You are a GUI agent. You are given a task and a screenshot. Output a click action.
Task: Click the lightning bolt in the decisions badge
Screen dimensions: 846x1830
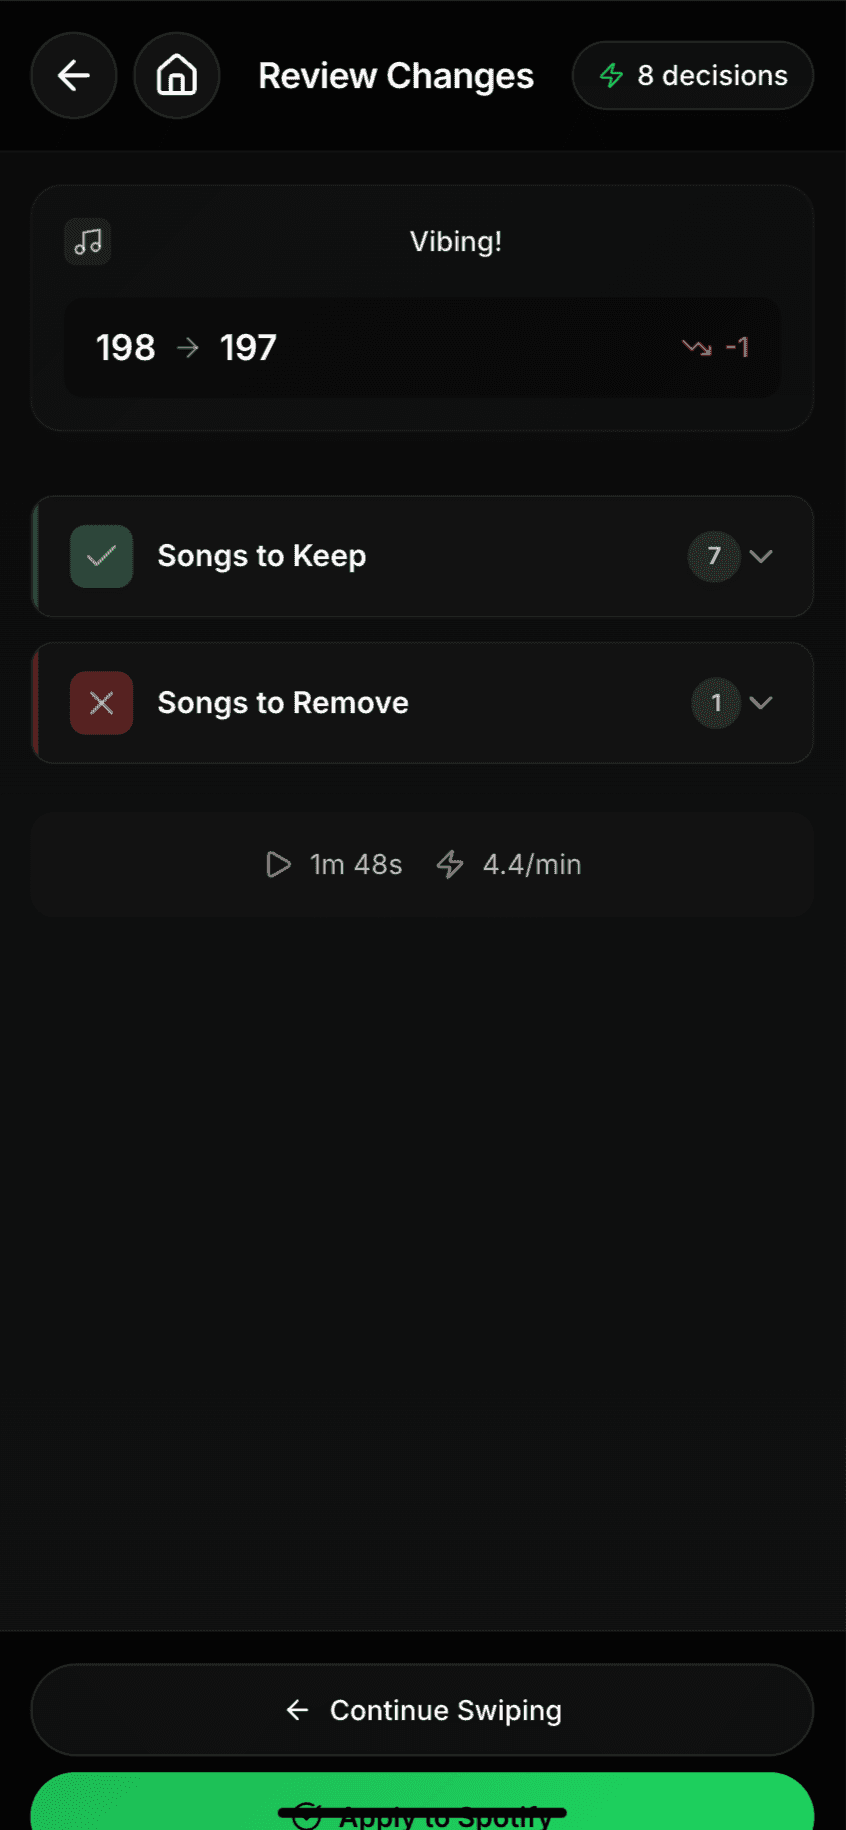[x=610, y=75]
